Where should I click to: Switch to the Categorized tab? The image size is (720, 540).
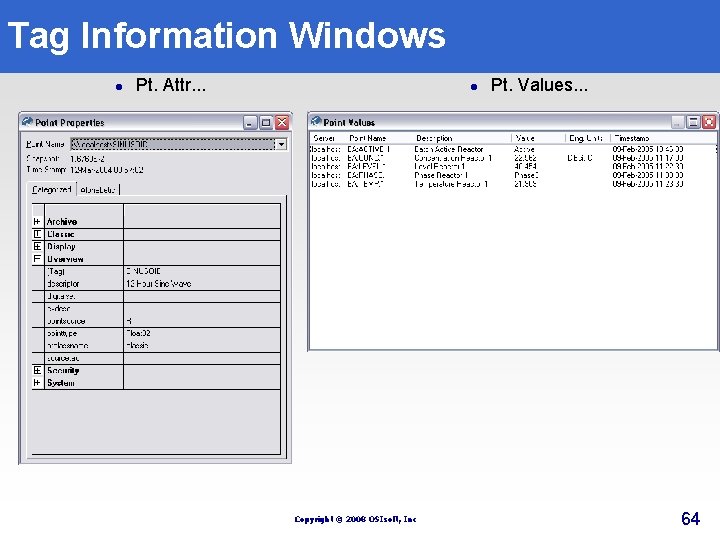coord(52,189)
